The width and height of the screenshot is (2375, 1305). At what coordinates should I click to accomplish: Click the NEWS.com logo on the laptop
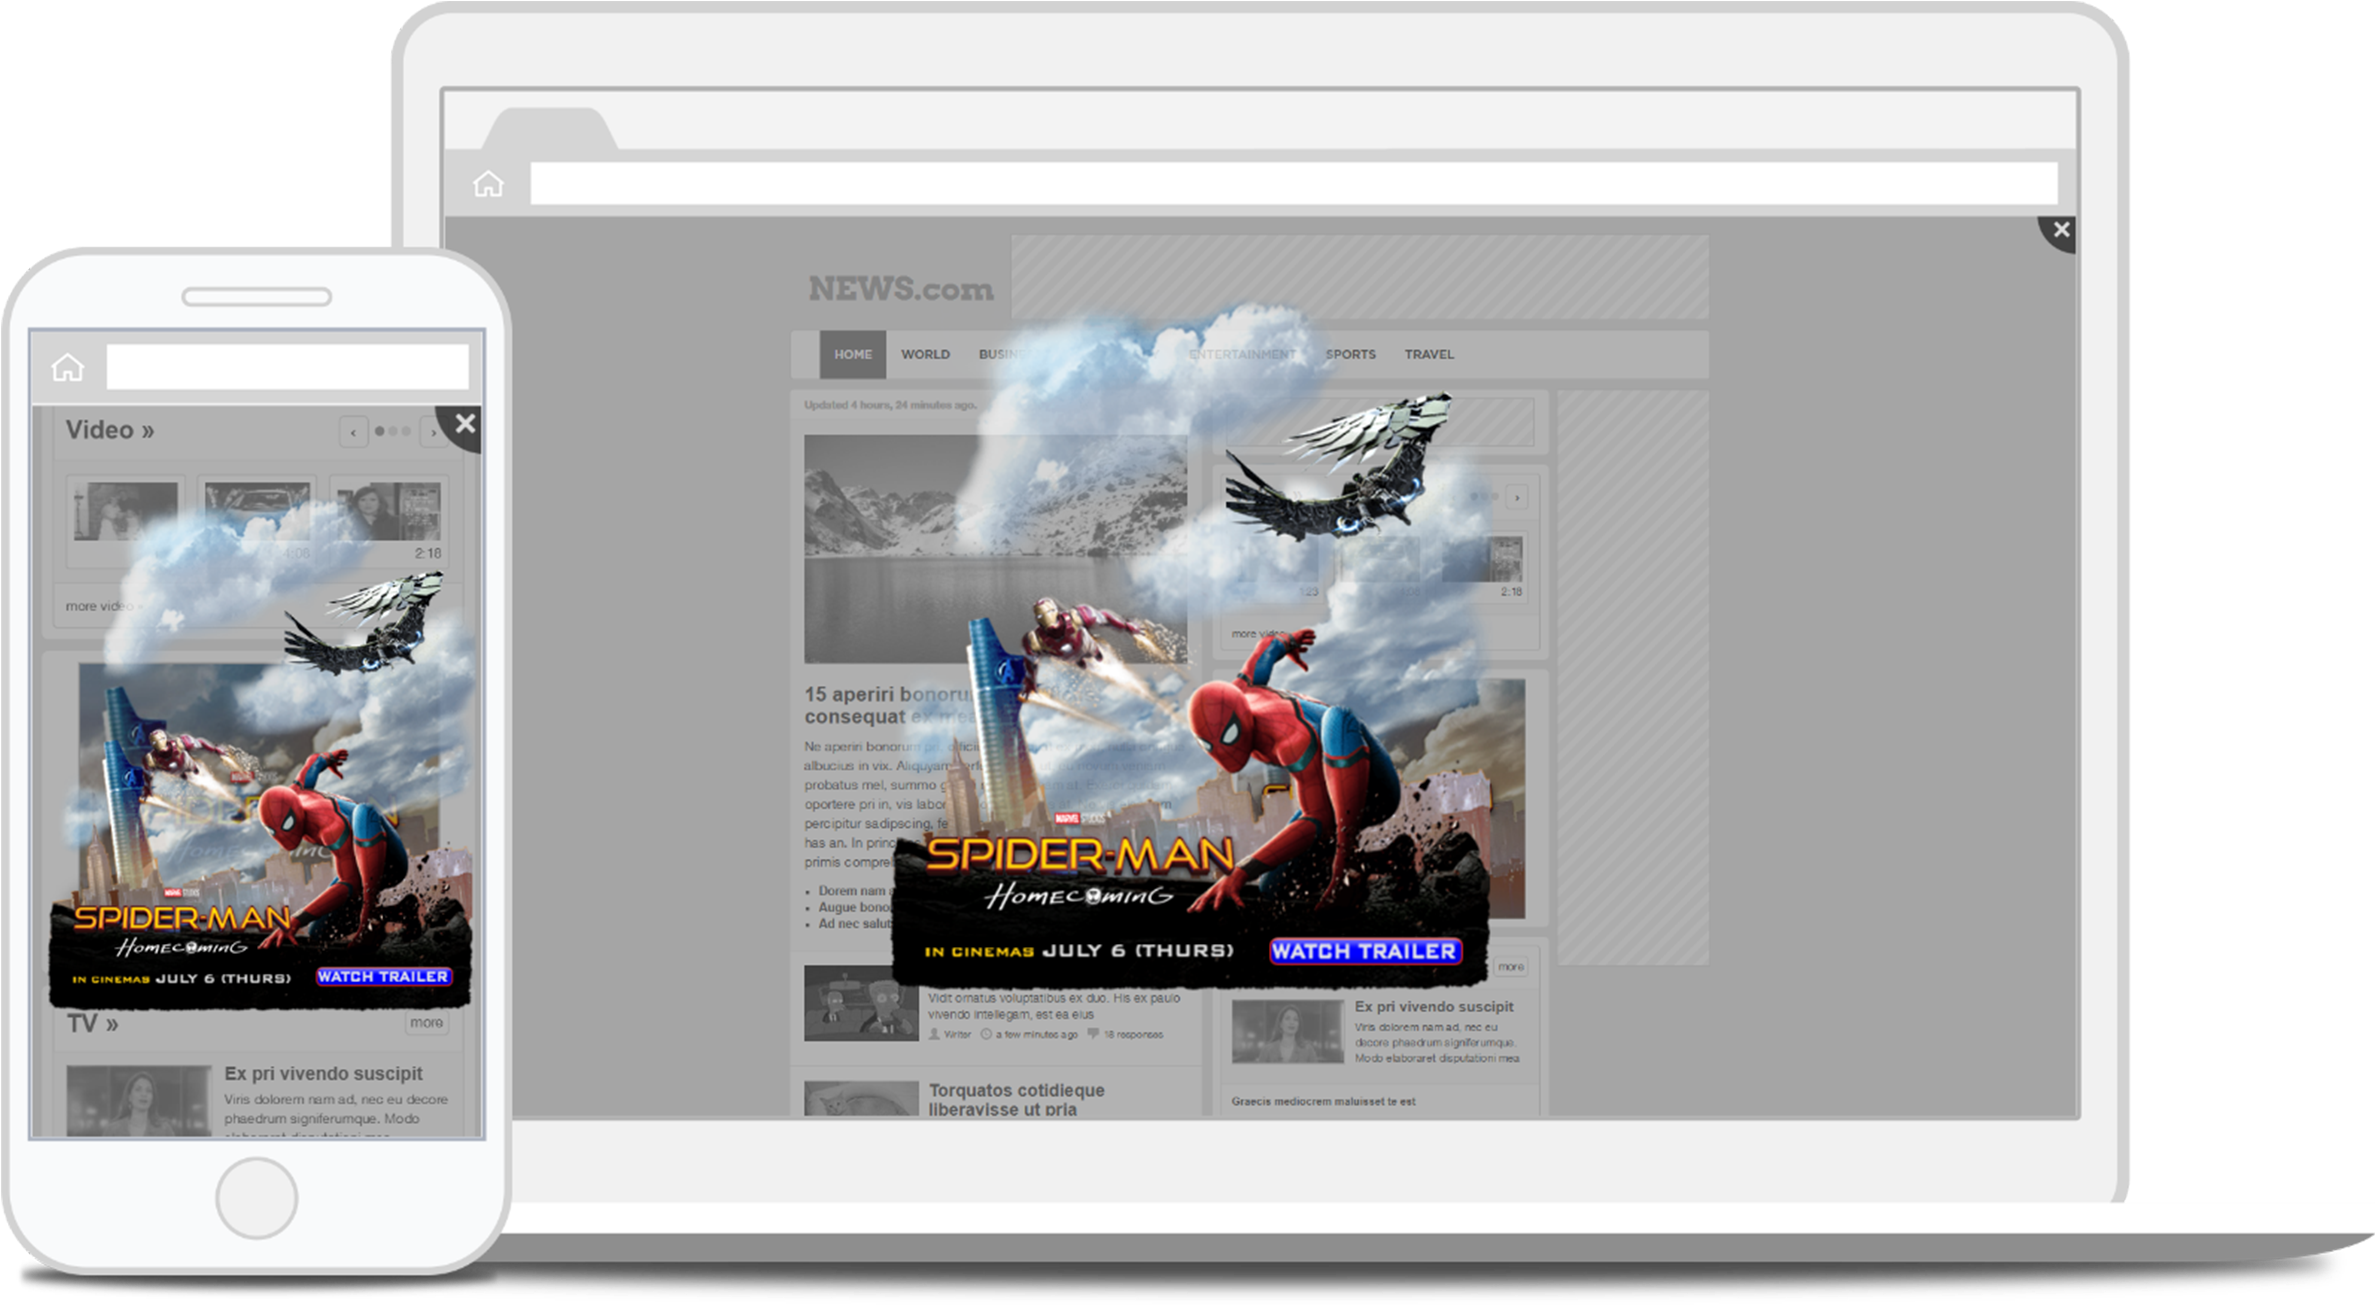[901, 289]
